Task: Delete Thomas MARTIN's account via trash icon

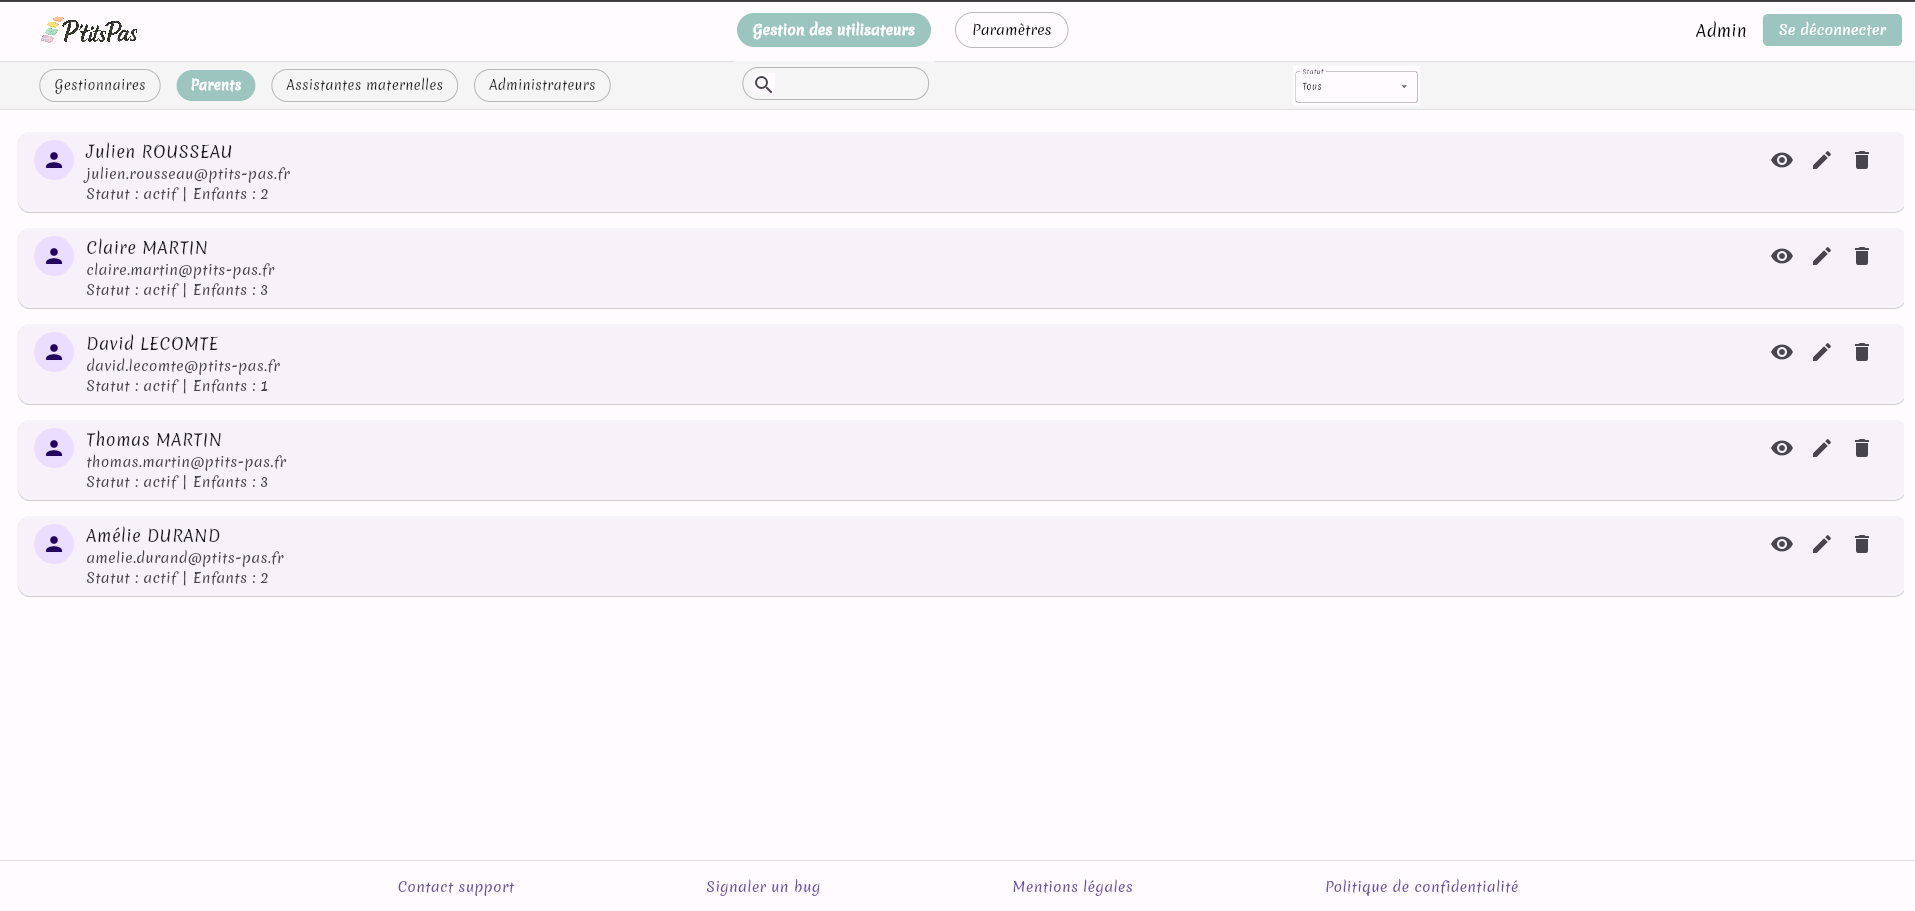Action: coord(1861,448)
